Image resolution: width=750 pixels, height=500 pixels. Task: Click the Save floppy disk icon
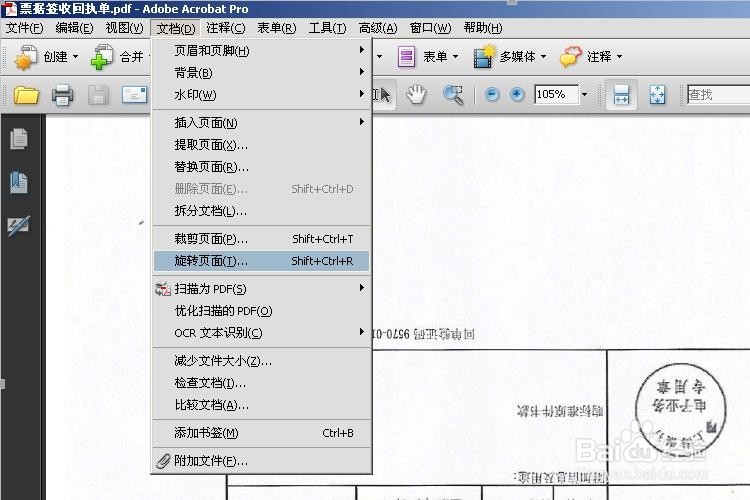tap(99, 95)
